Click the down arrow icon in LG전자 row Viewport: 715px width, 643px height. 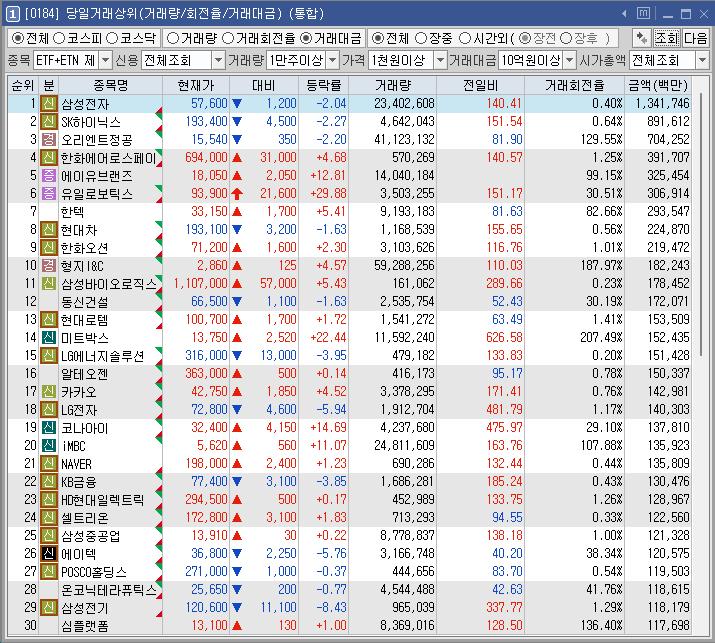(x=237, y=410)
